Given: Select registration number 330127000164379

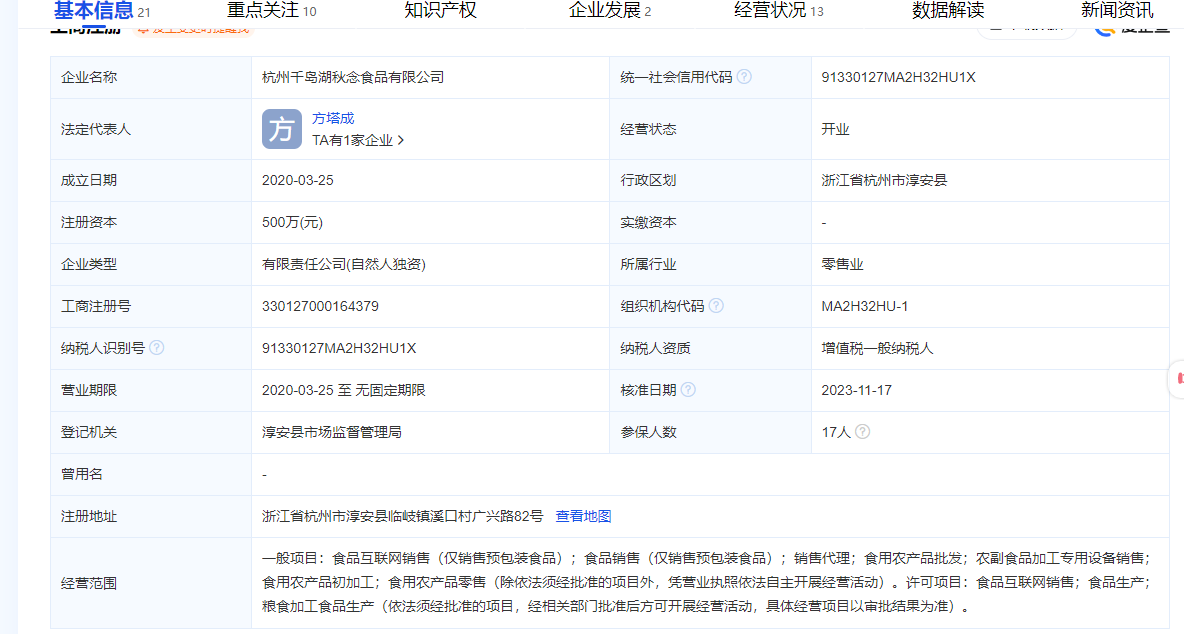Looking at the screenshot, I should [320, 306].
